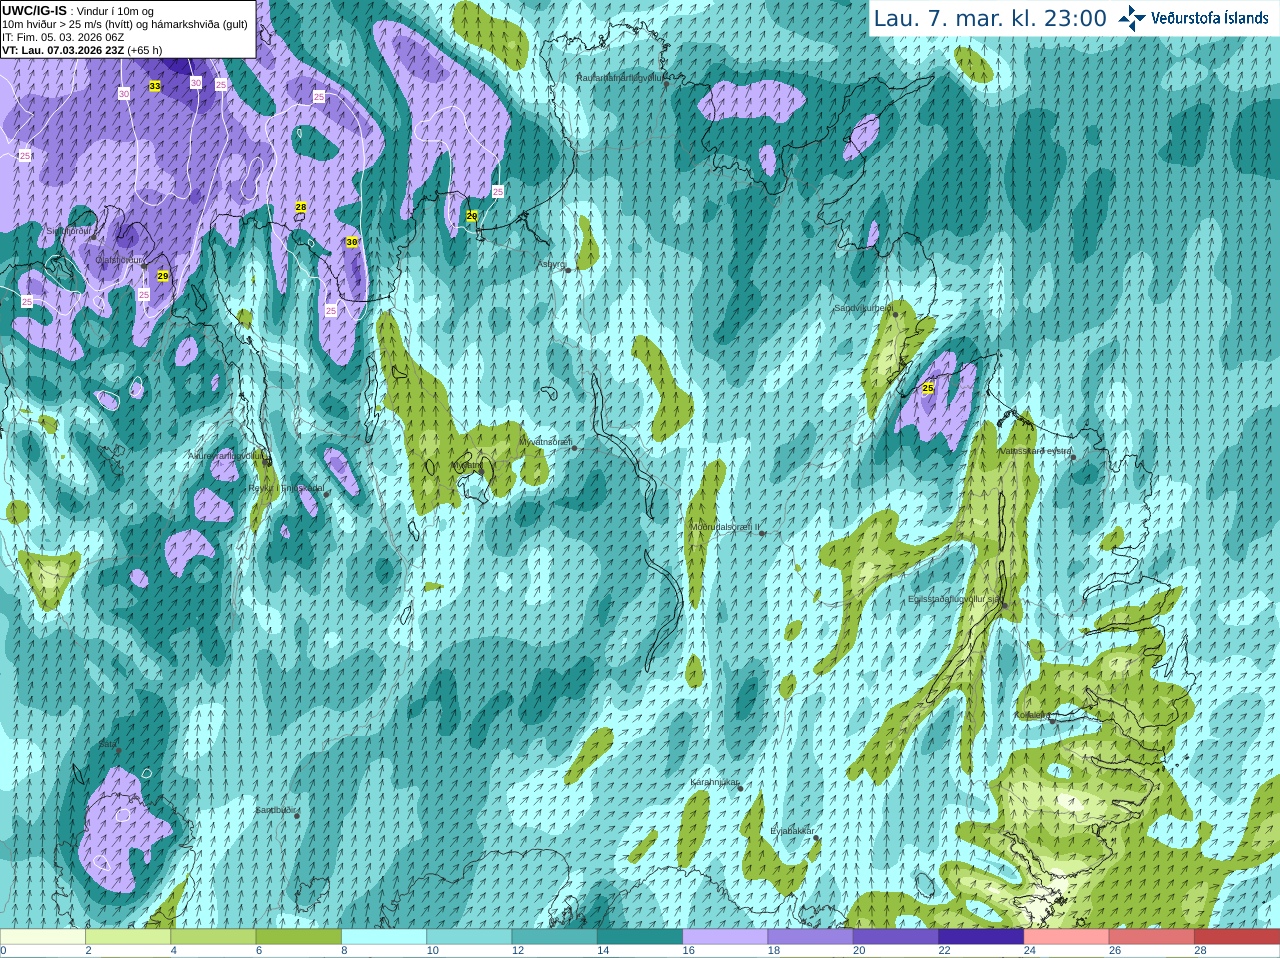Click the 10m hviður > 25 m/s description line
1280x958 pixels.
click(125, 24)
